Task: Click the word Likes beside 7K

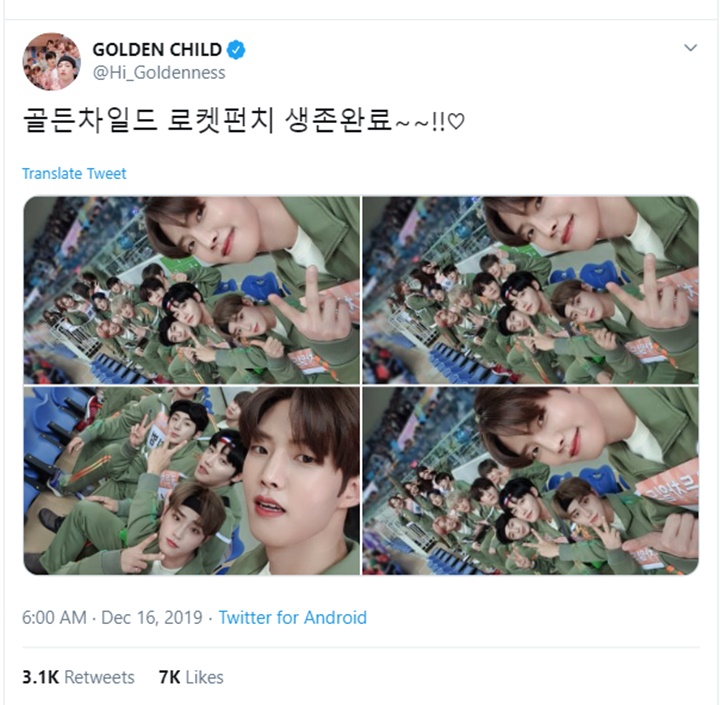Action: click(x=204, y=677)
